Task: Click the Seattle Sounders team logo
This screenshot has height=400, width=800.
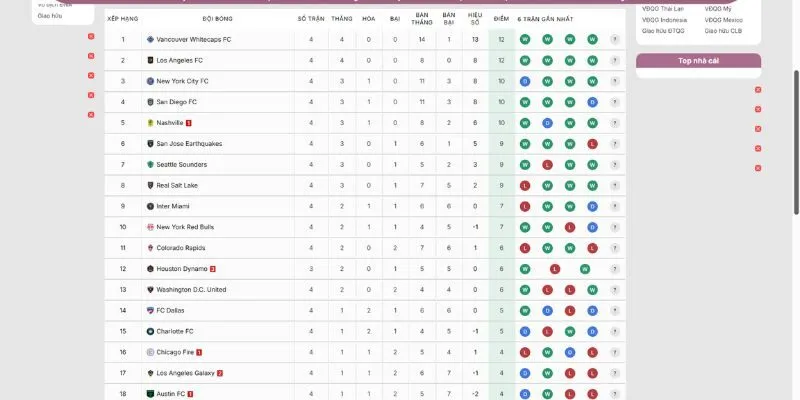Action: 150,164
